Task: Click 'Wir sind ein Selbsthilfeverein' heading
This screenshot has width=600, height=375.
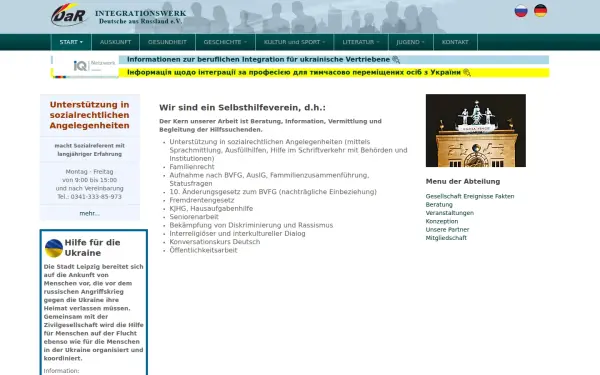Action: pyautogui.click(x=242, y=108)
